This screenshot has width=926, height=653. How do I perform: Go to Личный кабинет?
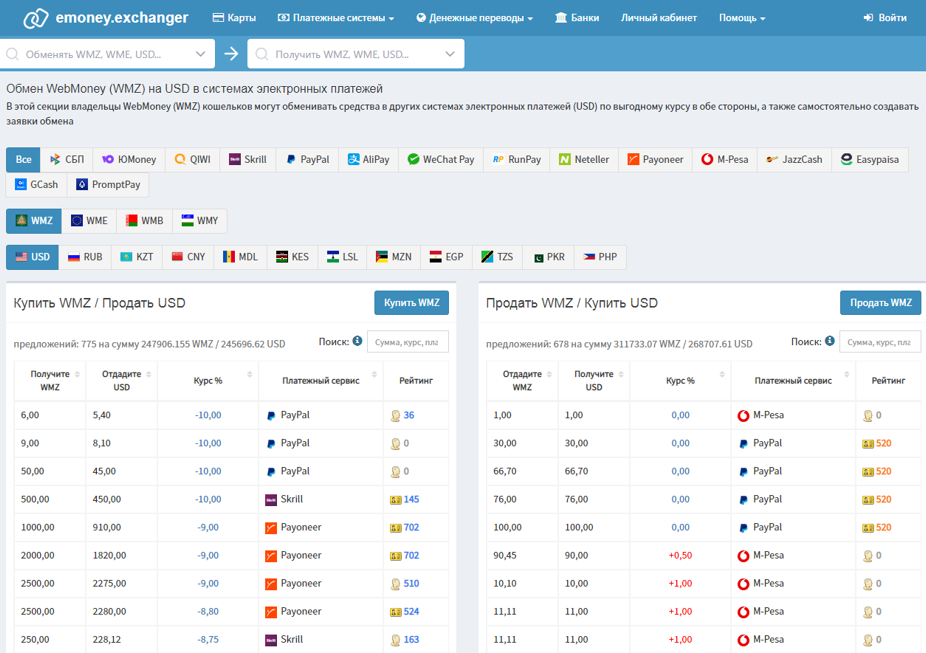tap(658, 18)
